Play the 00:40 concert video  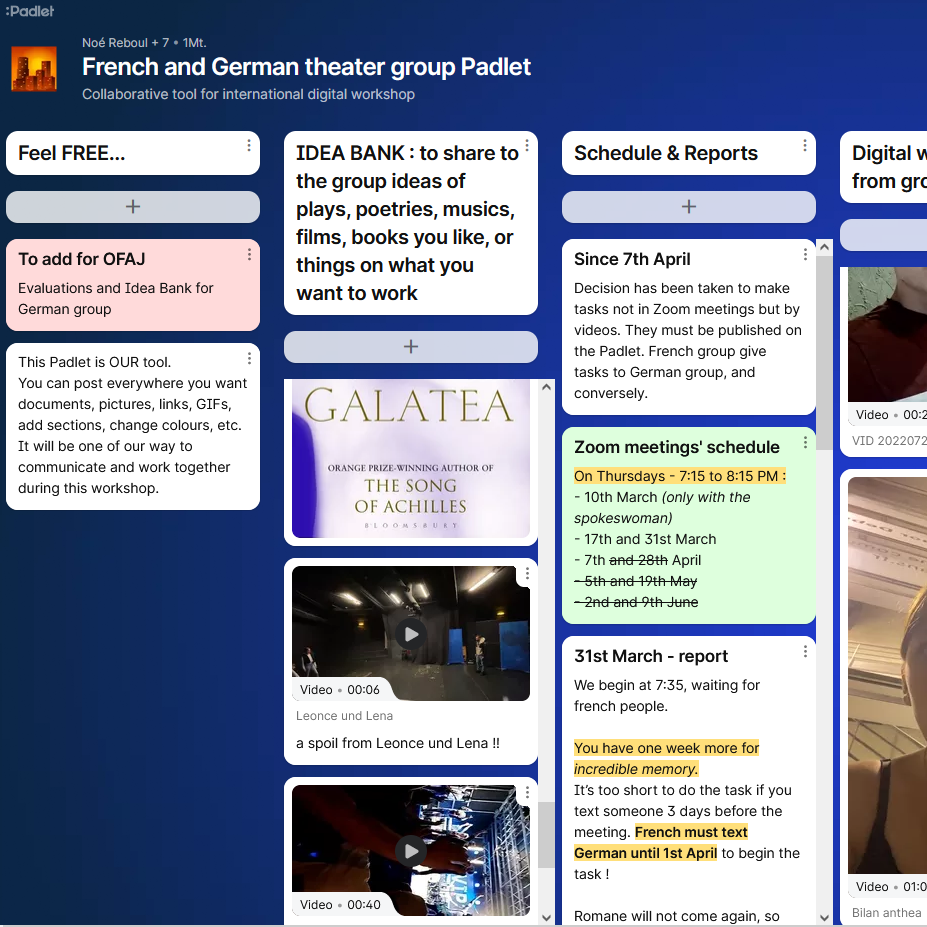click(x=410, y=850)
